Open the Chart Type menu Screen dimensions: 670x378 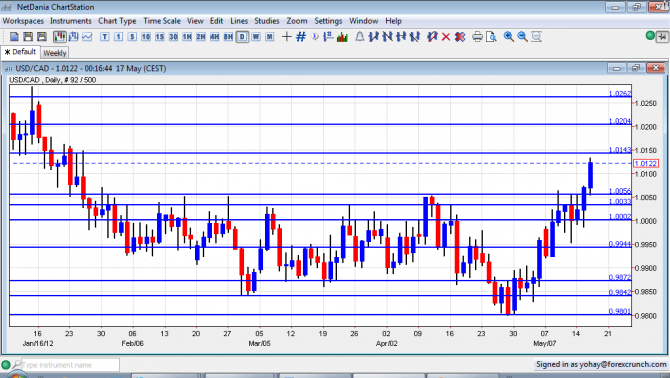[x=117, y=21]
